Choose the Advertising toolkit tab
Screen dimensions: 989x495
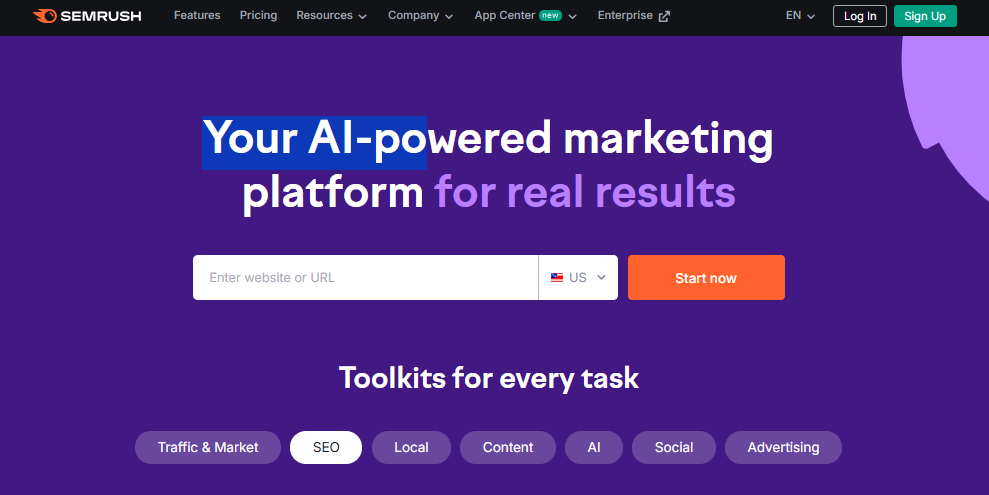point(783,448)
